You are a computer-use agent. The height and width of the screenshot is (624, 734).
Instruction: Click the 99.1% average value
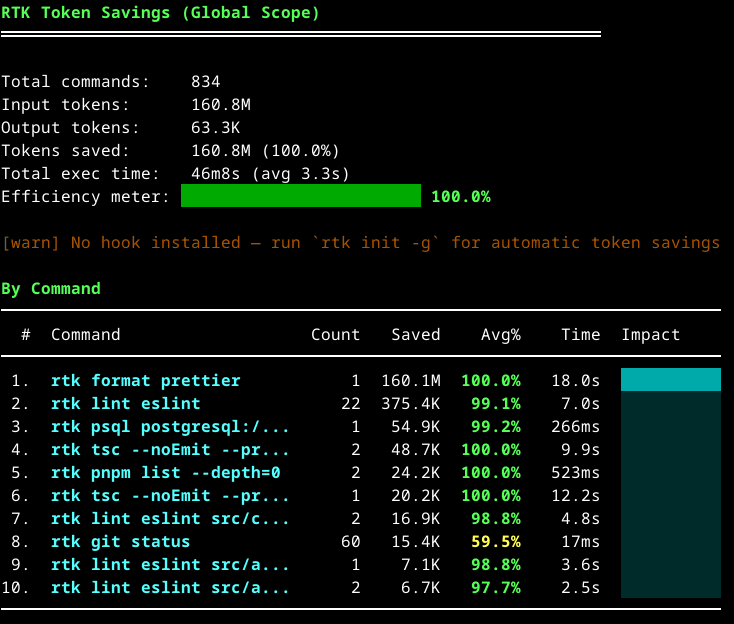click(x=496, y=404)
